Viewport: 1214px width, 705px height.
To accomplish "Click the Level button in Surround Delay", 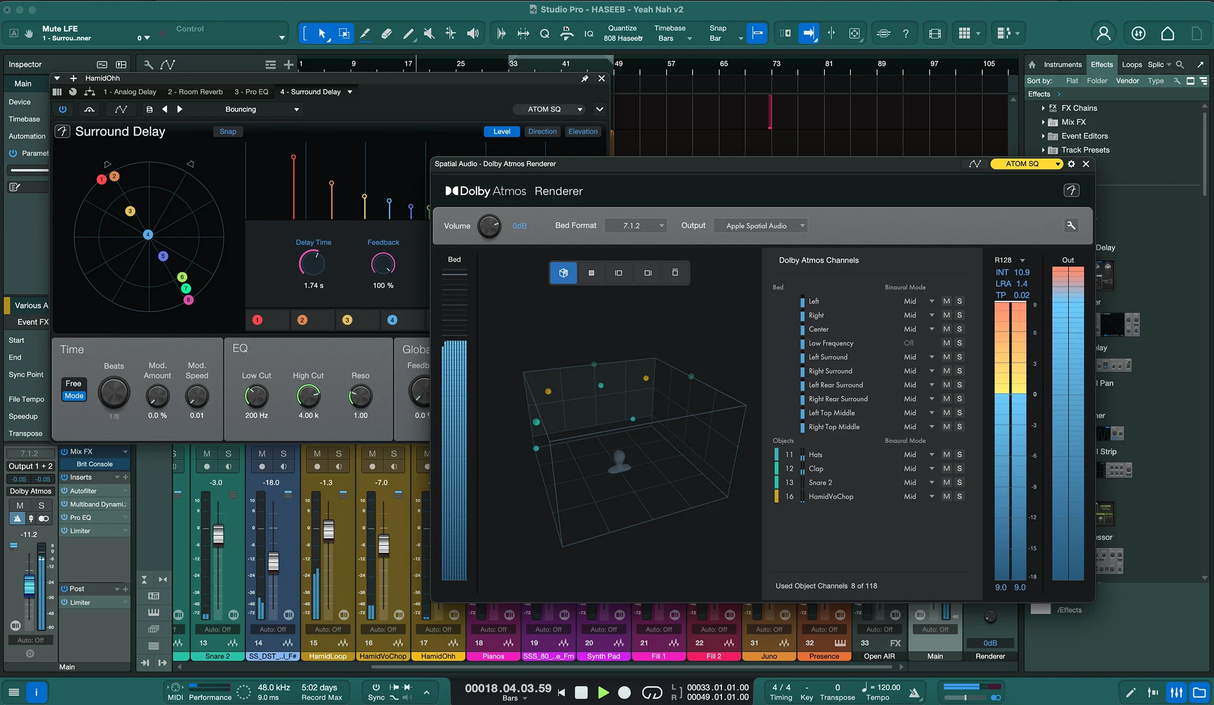I will point(501,132).
